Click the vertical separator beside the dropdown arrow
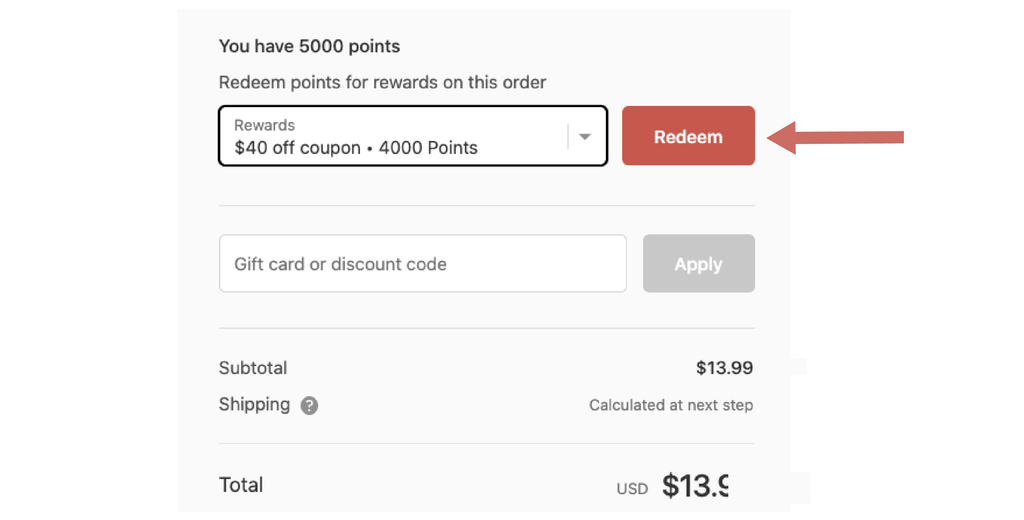Image resolution: width=1024 pixels, height=520 pixels. pyautogui.click(x=568, y=137)
